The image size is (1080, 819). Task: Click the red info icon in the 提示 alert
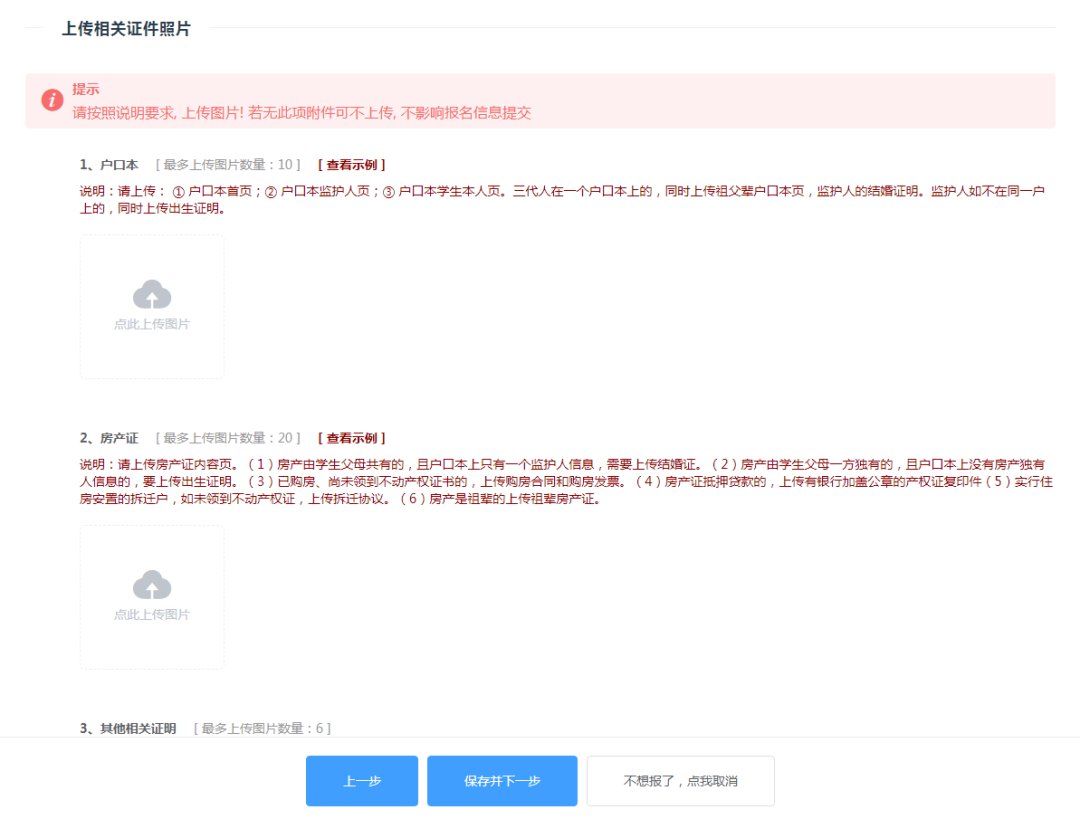tap(52, 100)
